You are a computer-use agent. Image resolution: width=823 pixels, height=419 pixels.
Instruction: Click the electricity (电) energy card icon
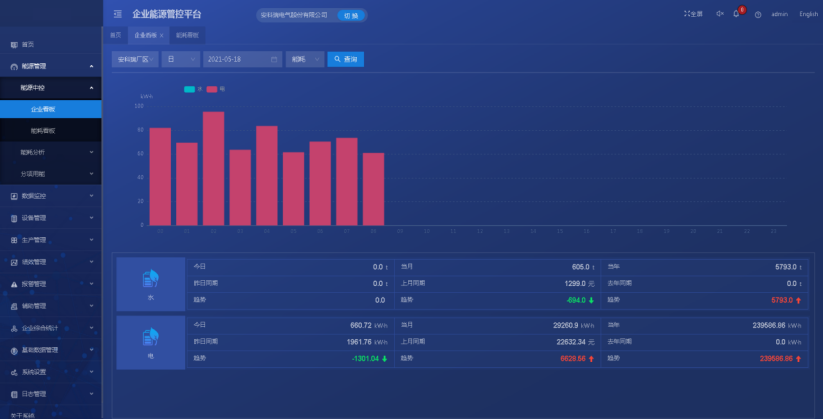coord(151,337)
